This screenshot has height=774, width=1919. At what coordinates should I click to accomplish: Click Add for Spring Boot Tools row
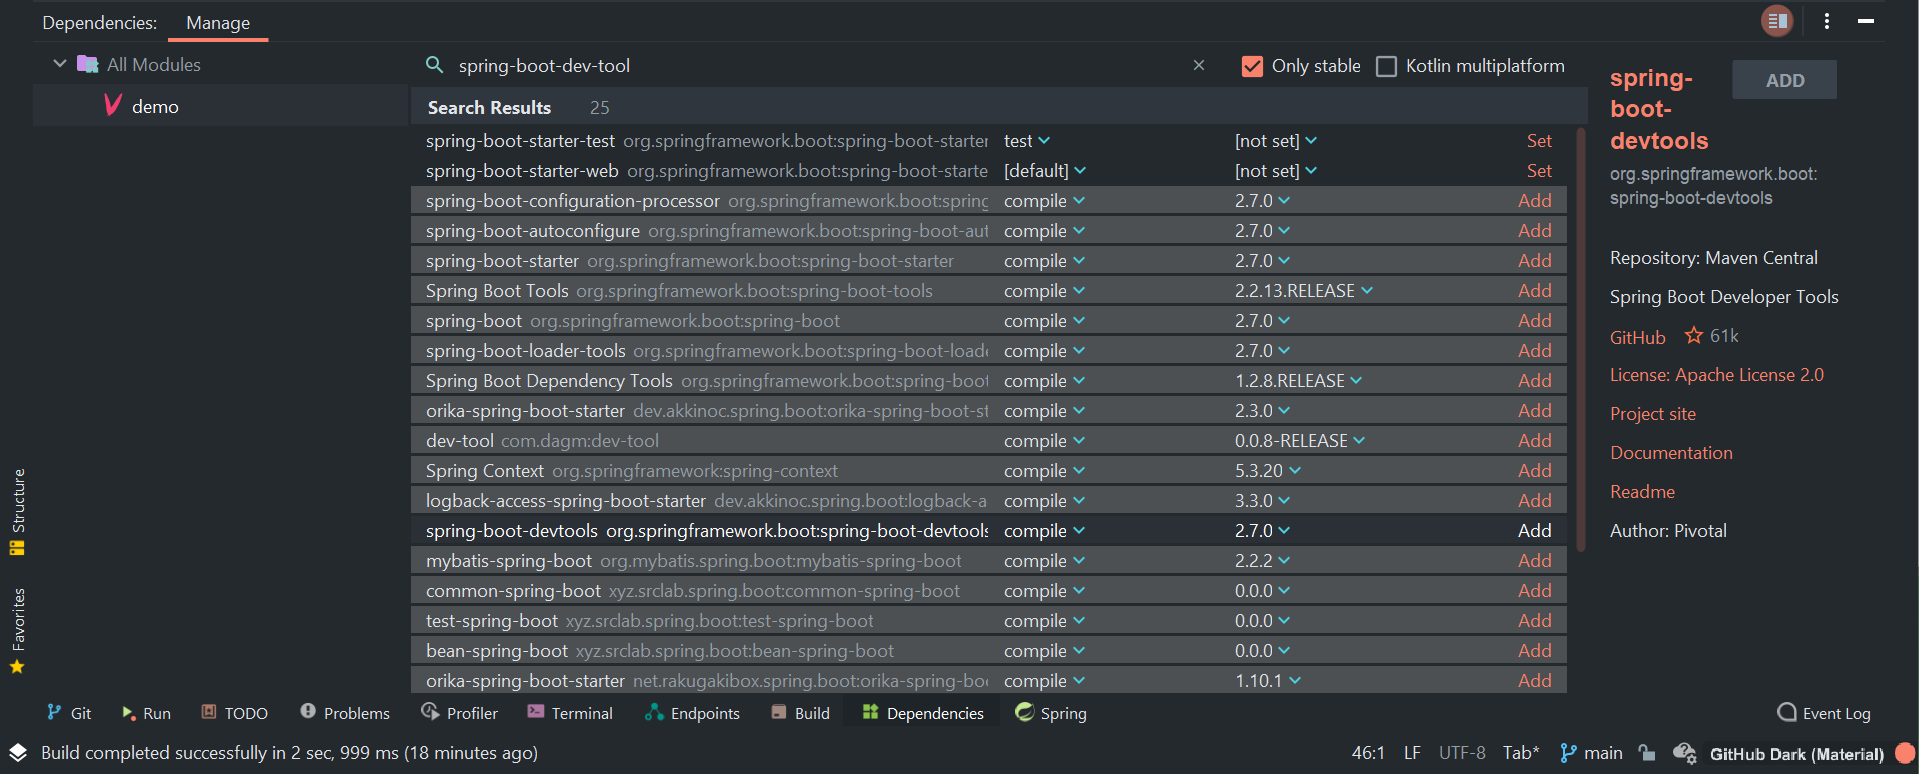click(x=1535, y=291)
